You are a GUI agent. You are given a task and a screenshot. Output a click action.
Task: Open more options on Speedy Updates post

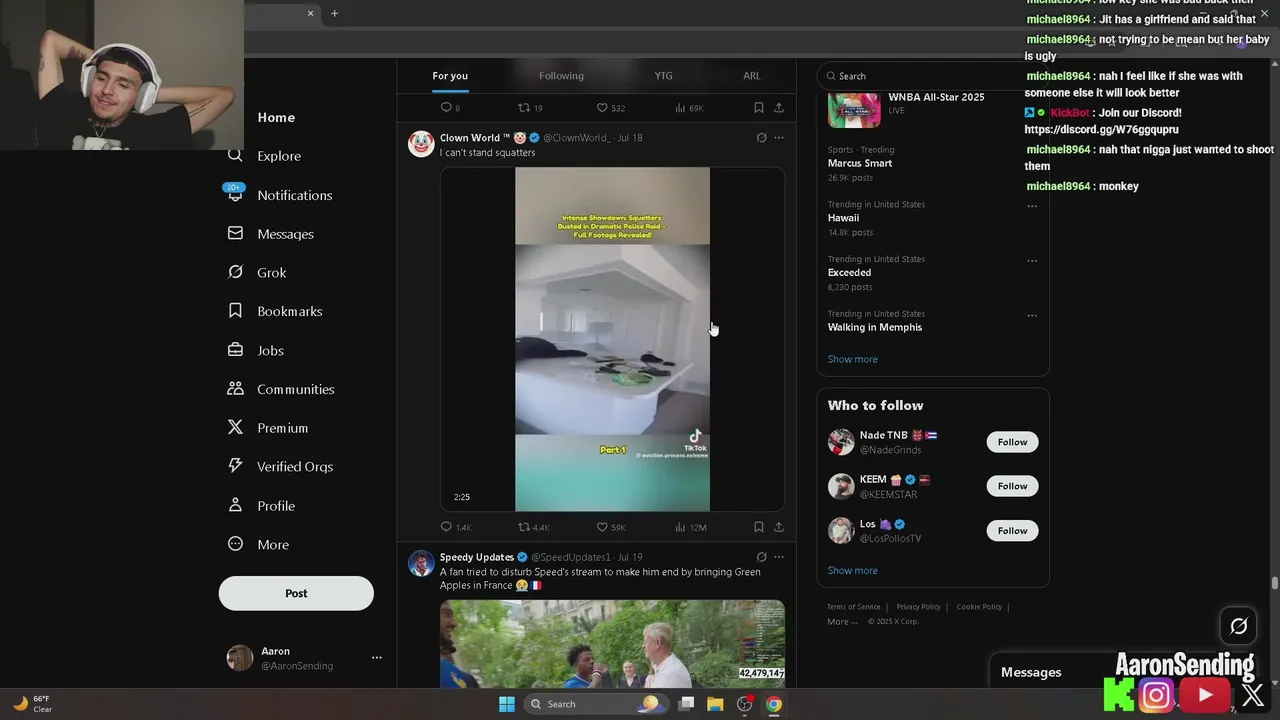click(x=779, y=557)
